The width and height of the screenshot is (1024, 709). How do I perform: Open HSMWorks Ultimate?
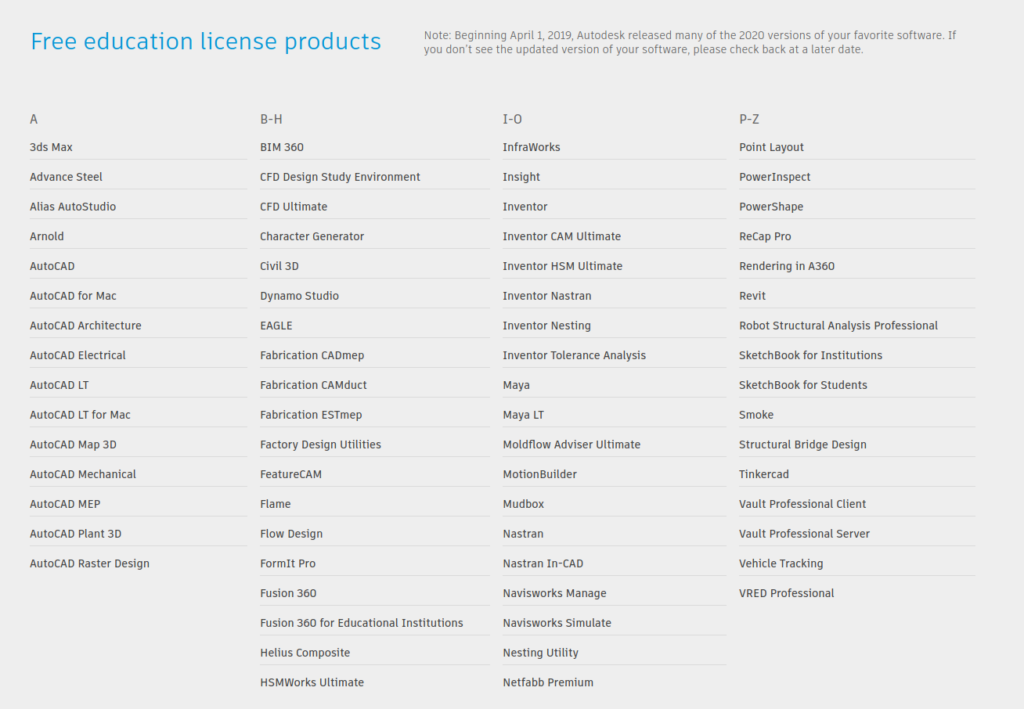312,682
